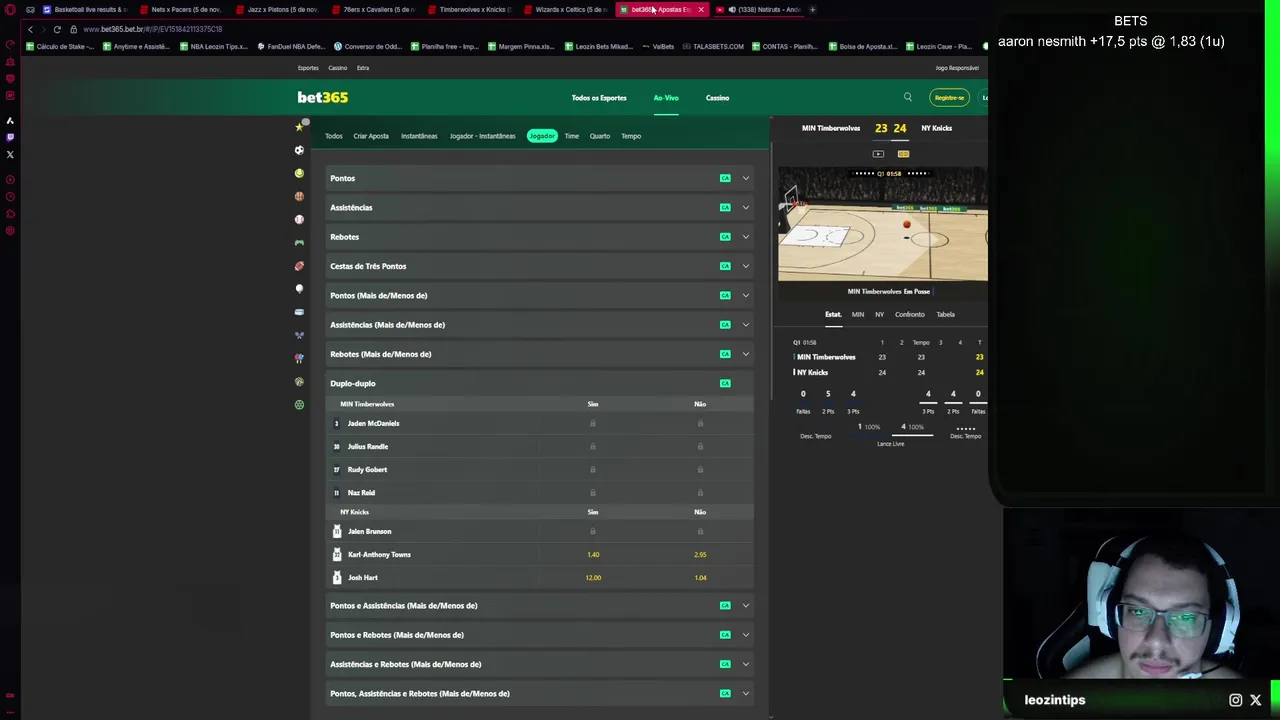
Task: Open Jogo Responsável link
Action: (x=957, y=68)
